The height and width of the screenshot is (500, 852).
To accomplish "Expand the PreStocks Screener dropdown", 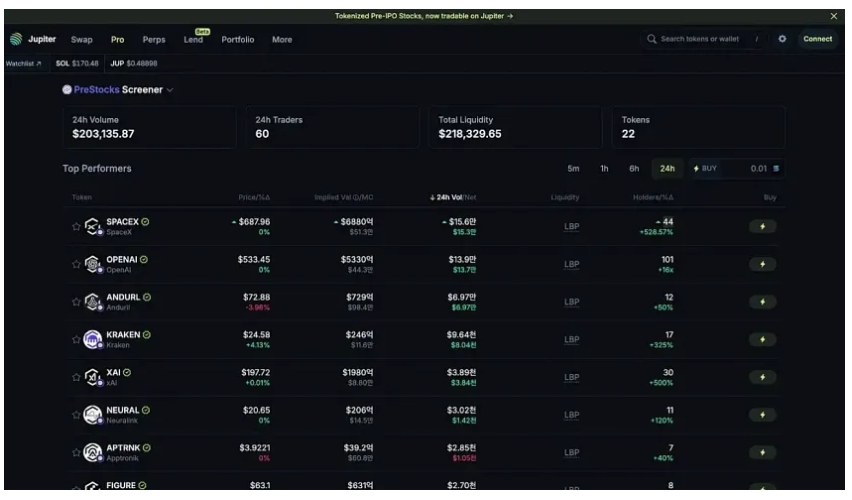I will click(170, 90).
